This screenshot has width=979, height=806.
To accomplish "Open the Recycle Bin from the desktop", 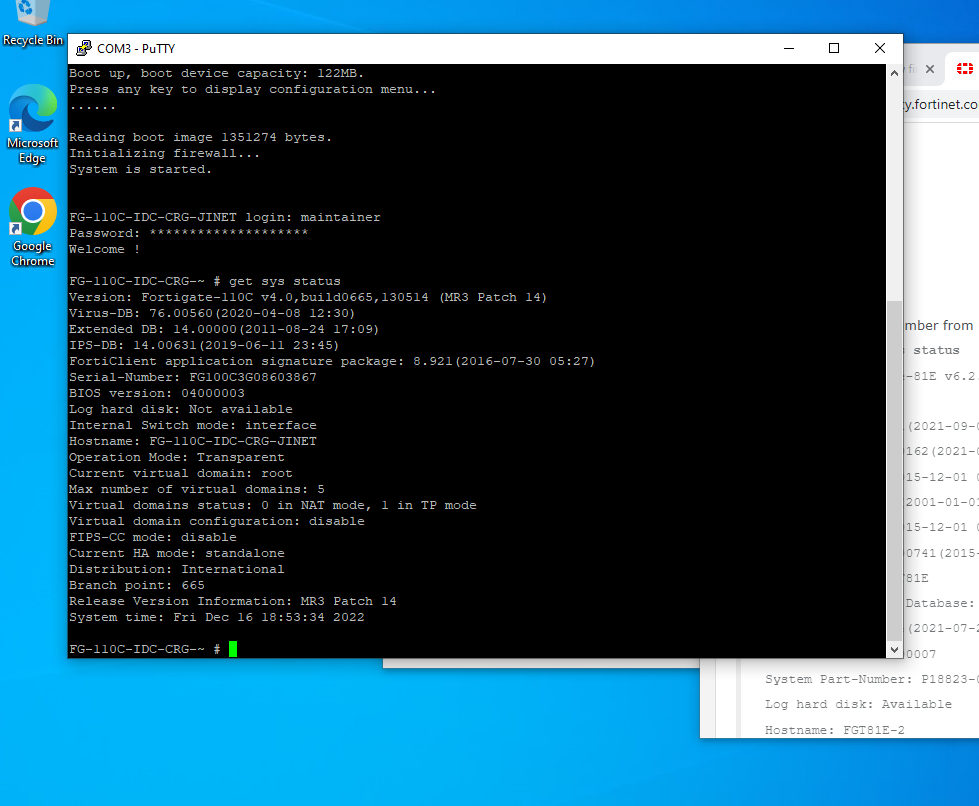I will click(31, 14).
